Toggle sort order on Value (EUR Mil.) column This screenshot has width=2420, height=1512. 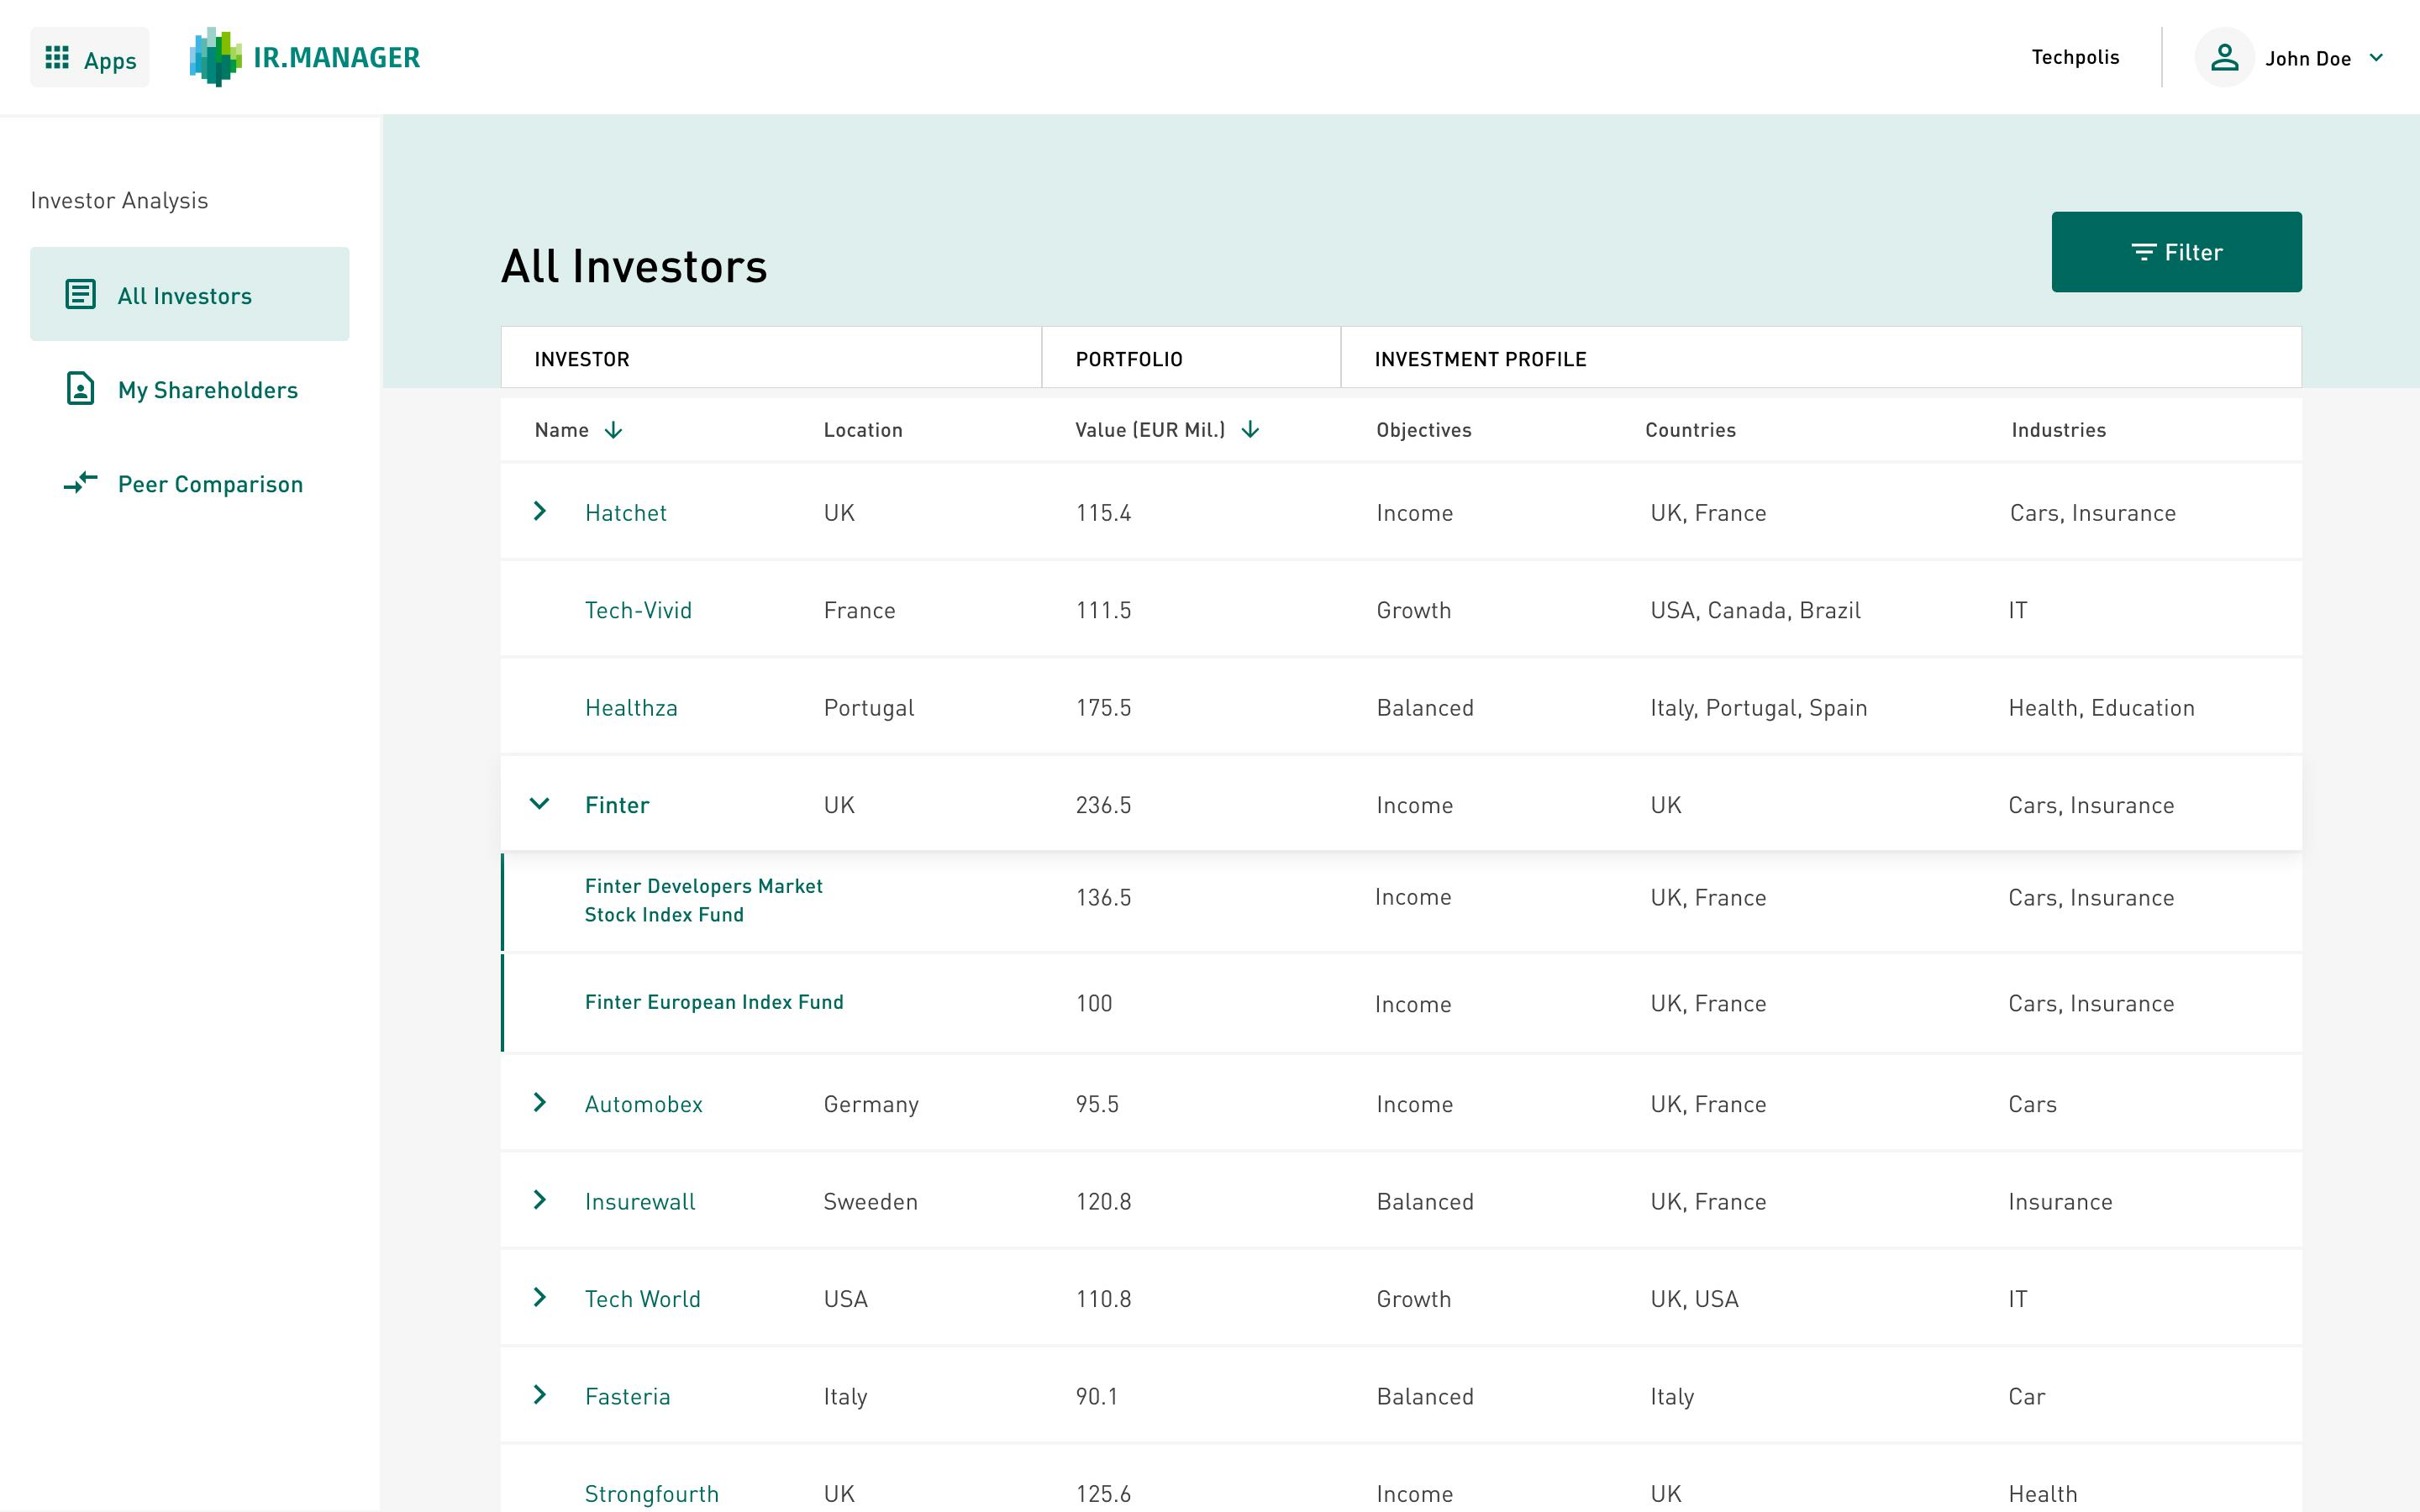point(1250,430)
